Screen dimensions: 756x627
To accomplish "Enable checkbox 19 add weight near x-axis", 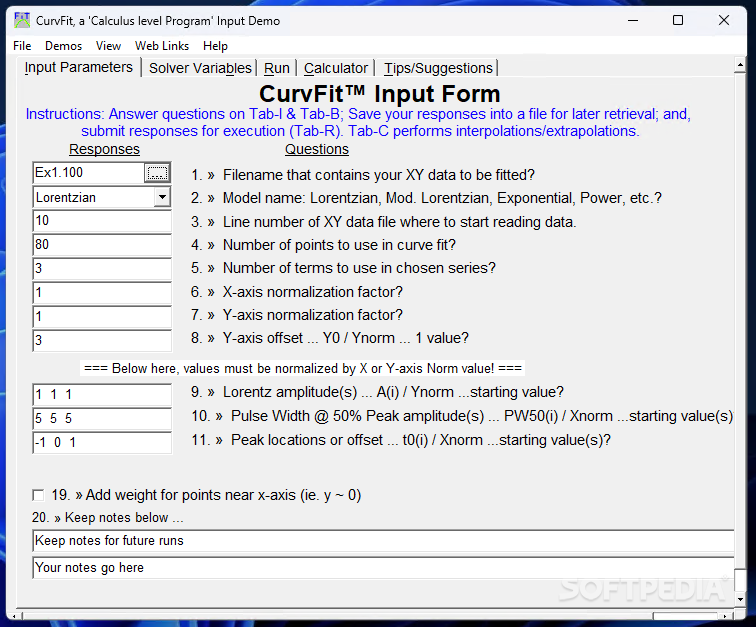I will click(x=38, y=495).
